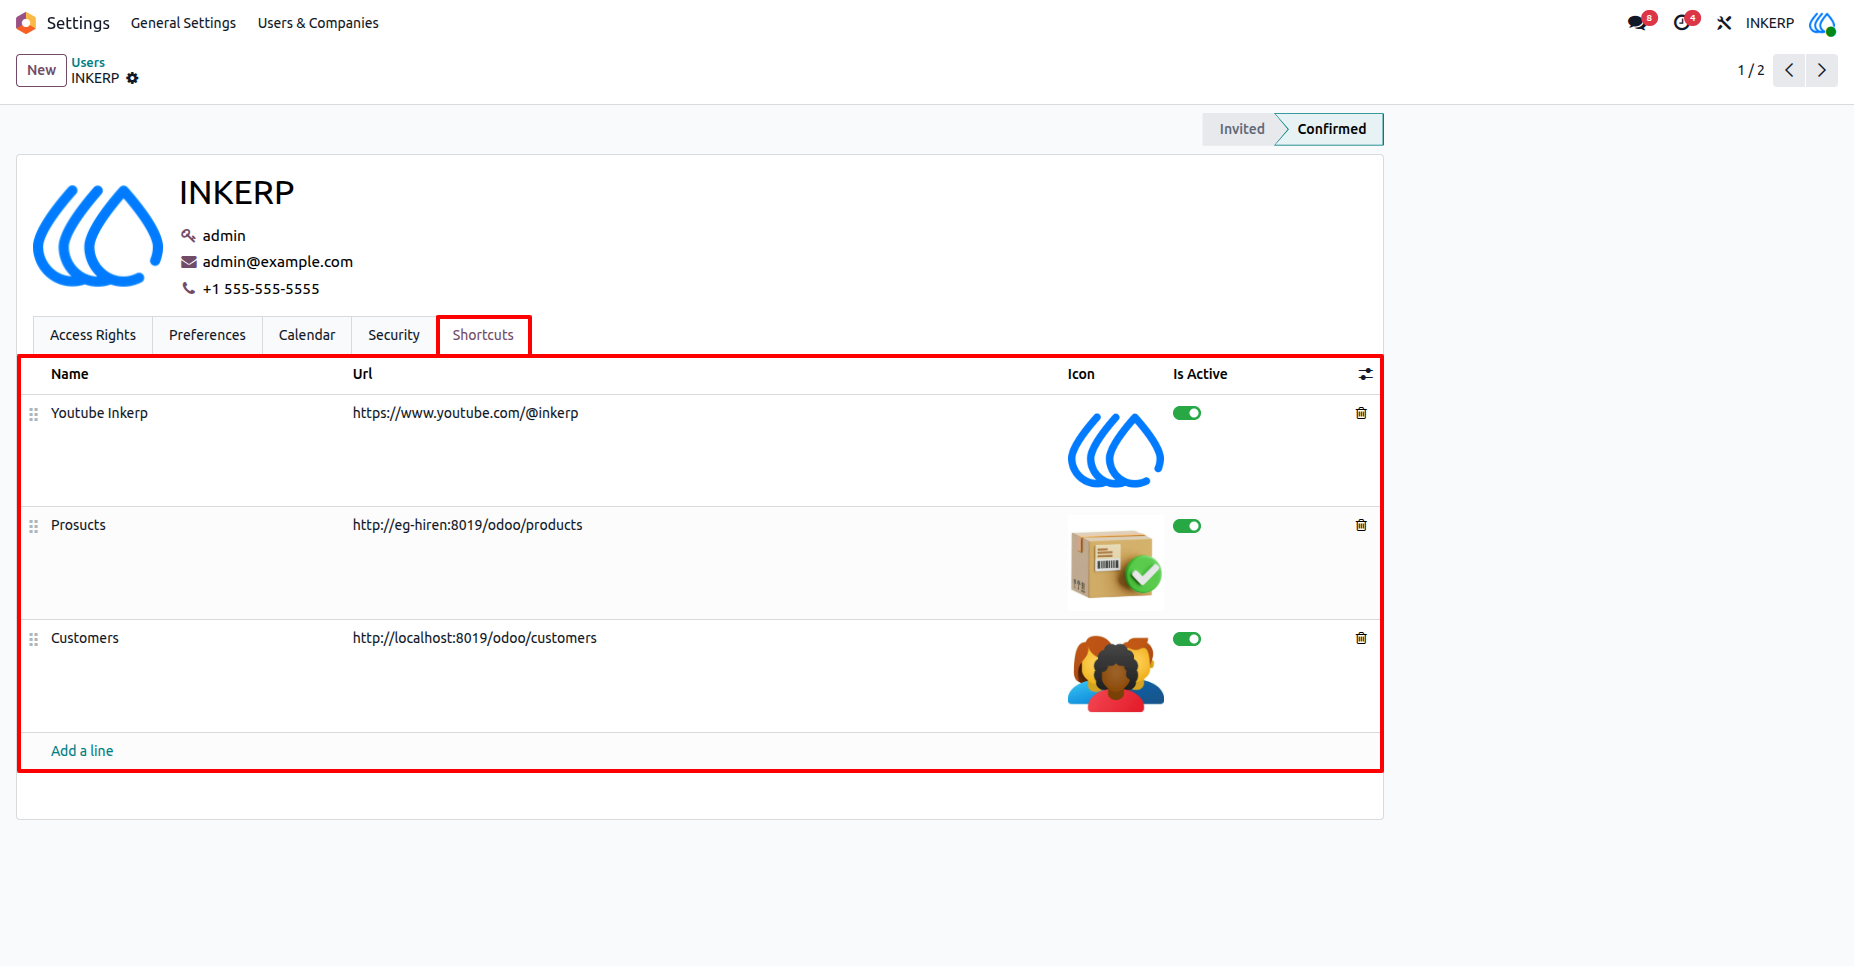Viewport: 1854px width, 966px height.
Task: Select the Invited status stage
Action: [1241, 129]
